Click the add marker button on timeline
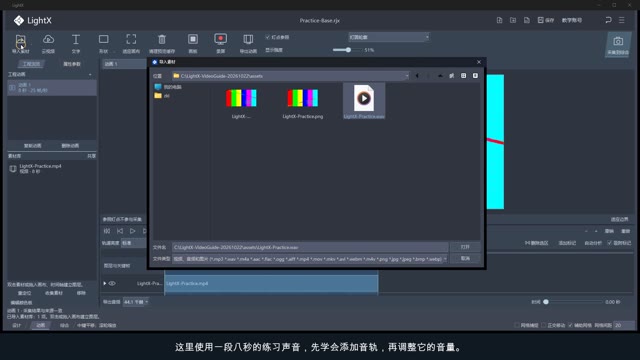Screen dimensions: 640x360 pos(567,243)
